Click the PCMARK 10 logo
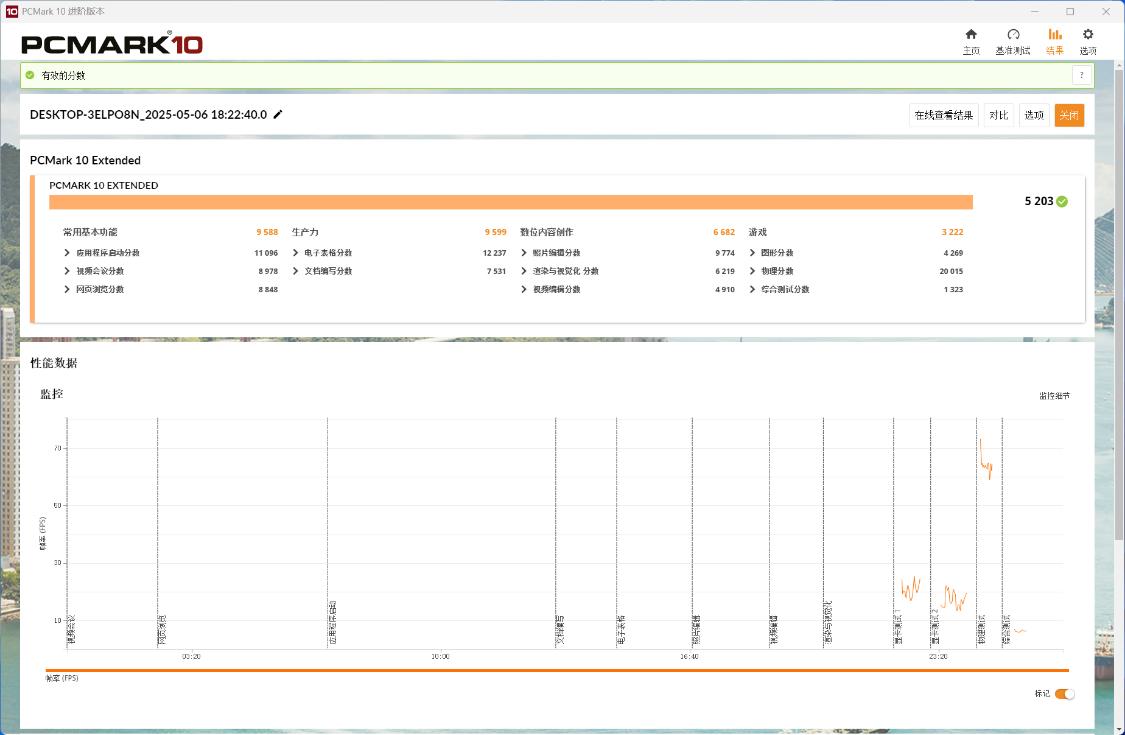 click(x=112, y=45)
